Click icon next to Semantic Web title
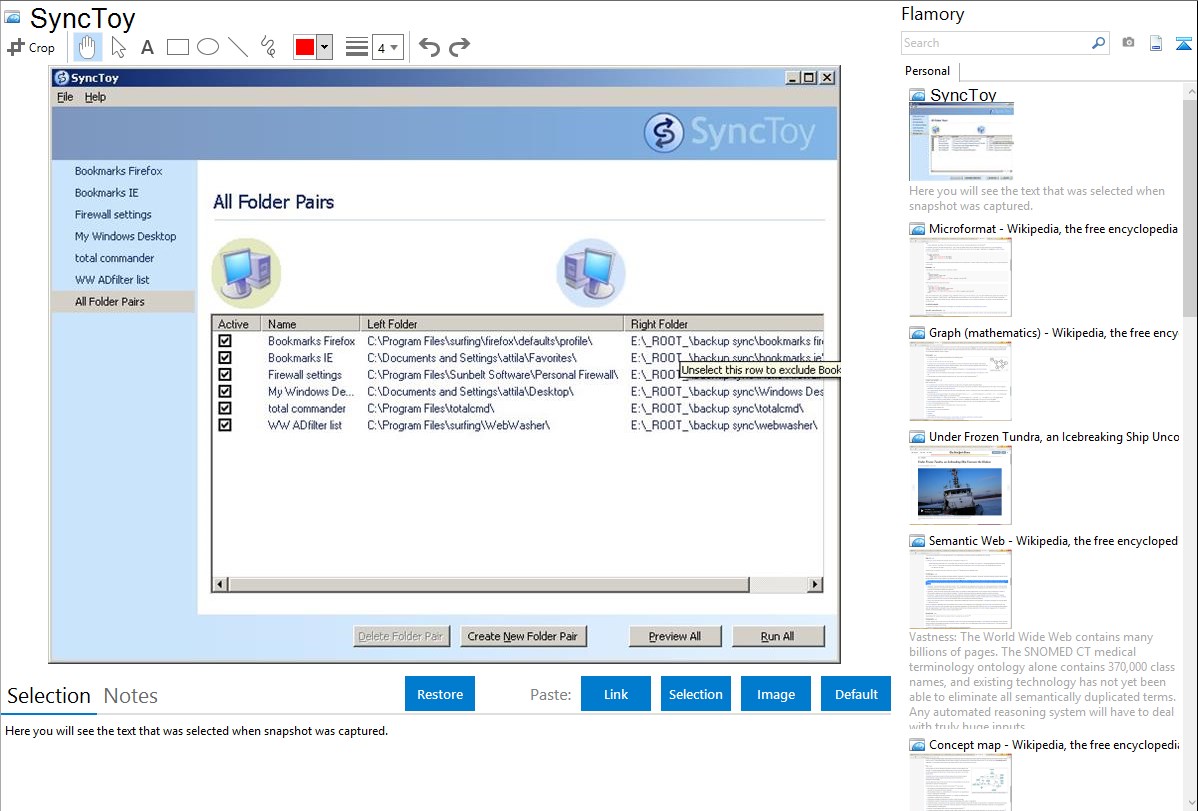This screenshot has width=1198, height=811. coord(917,541)
